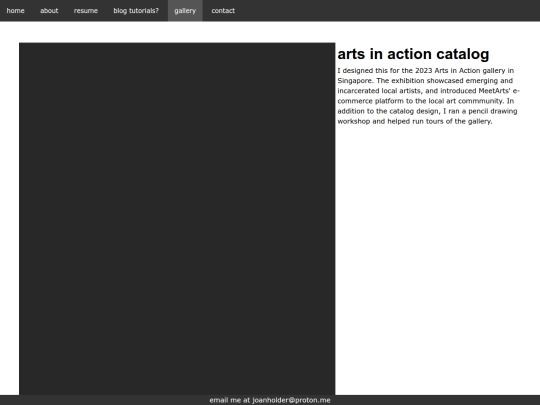
Task: Click the 'arts in action catalog' heading
Action: coord(413,54)
